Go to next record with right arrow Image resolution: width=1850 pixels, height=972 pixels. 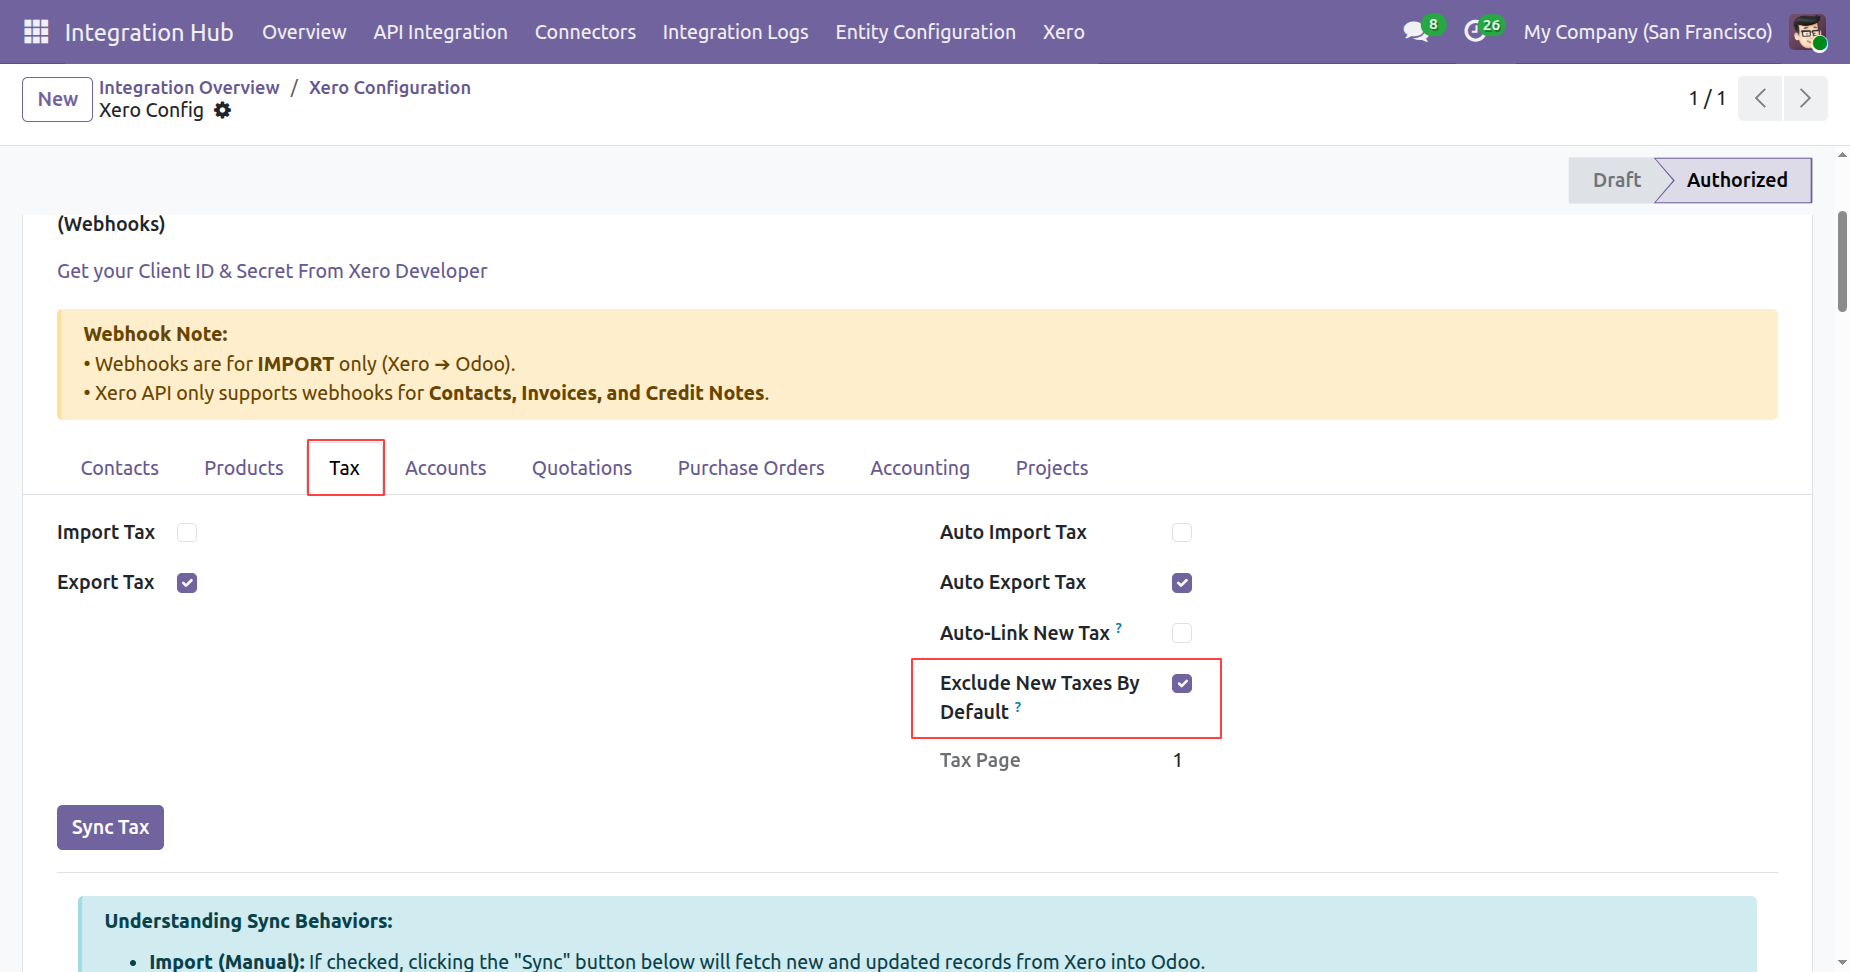[1805, 98]
